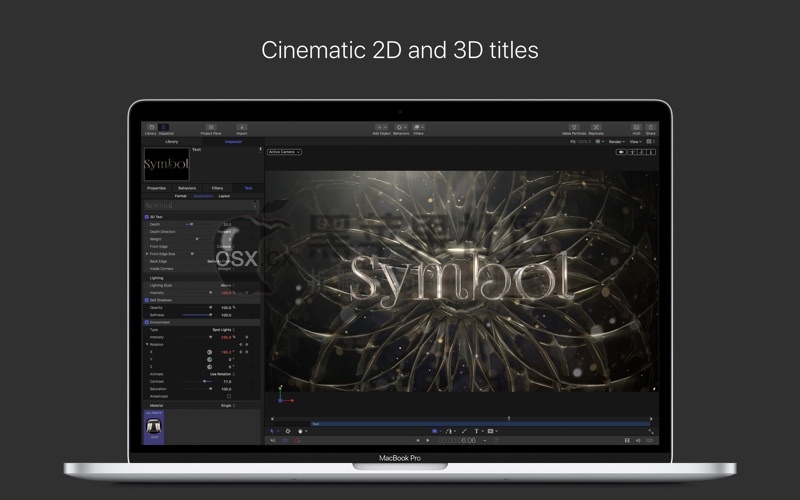
Task: Open the Filters toolbar menu
Action: tap(418, 127)
